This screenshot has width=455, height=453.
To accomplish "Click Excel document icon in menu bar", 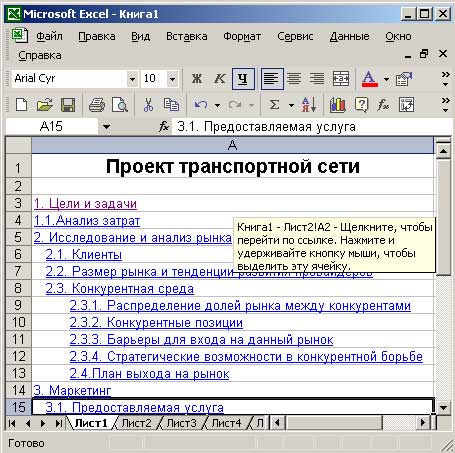I will coord(20,35).
